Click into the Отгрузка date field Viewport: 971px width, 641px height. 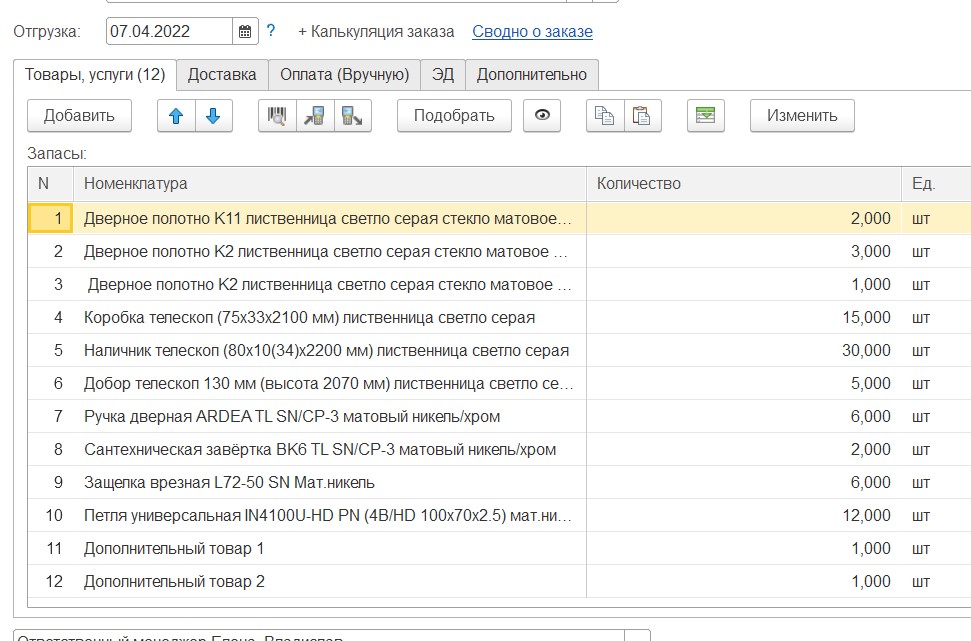tap(168, 31)
